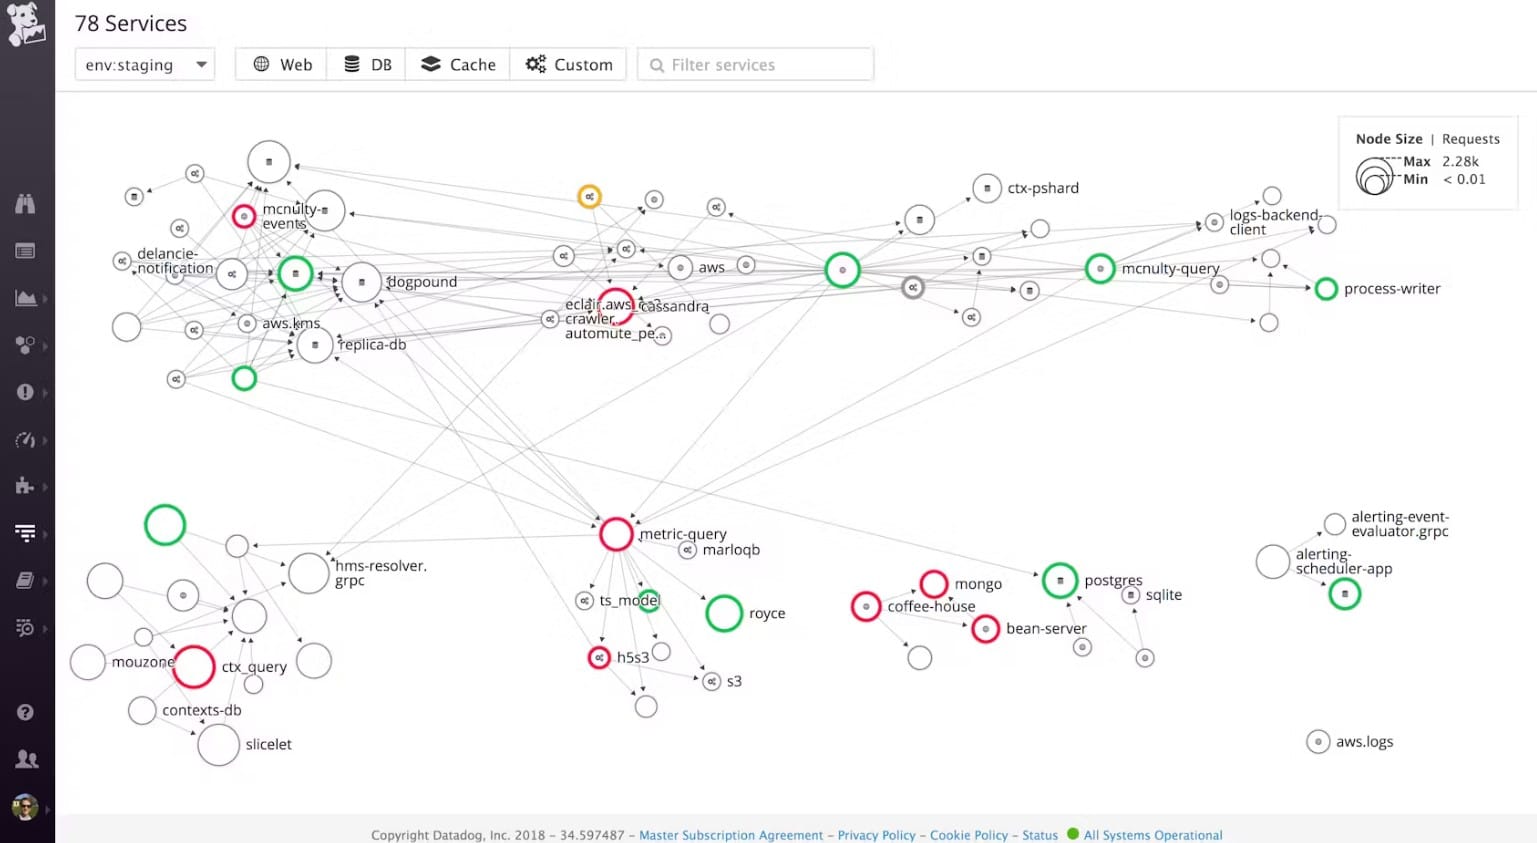Toggle the Web service type filter
Image resolution: width=1537 pixels, height=843 pixels.
point(282,65)
